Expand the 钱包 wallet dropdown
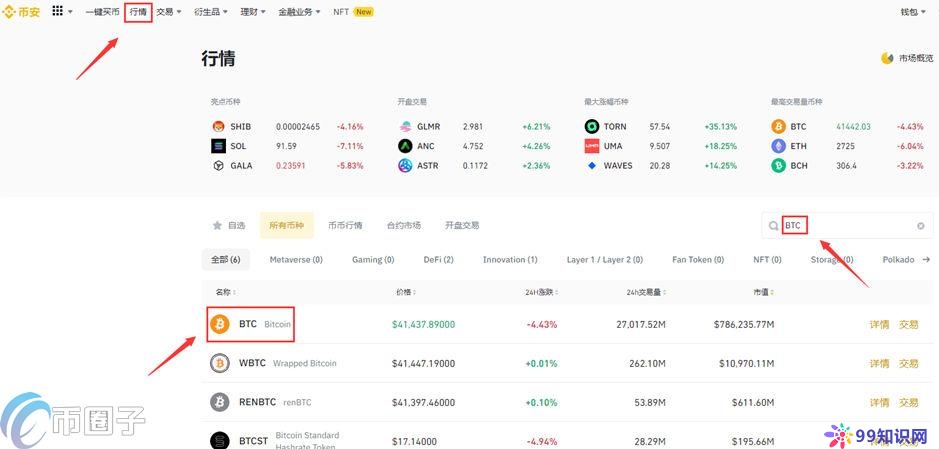The width and height of the screenshot is (939, 449). coord(913,12)
